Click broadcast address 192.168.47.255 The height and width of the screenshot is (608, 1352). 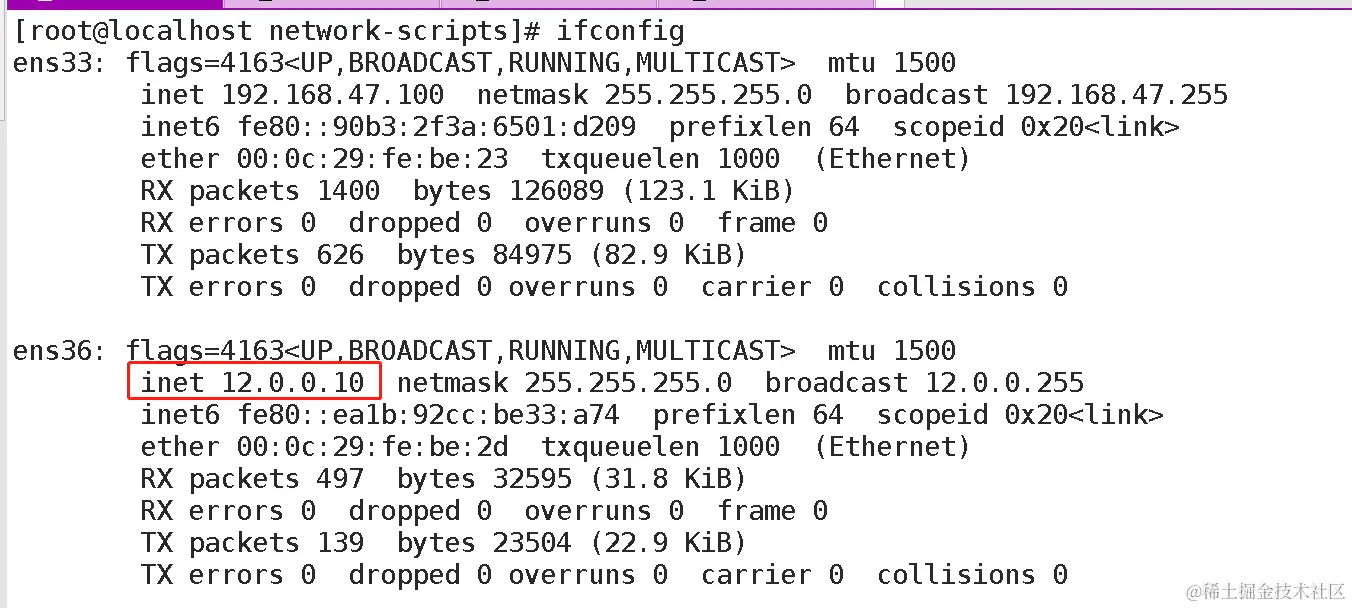[x=1117, y=95]
